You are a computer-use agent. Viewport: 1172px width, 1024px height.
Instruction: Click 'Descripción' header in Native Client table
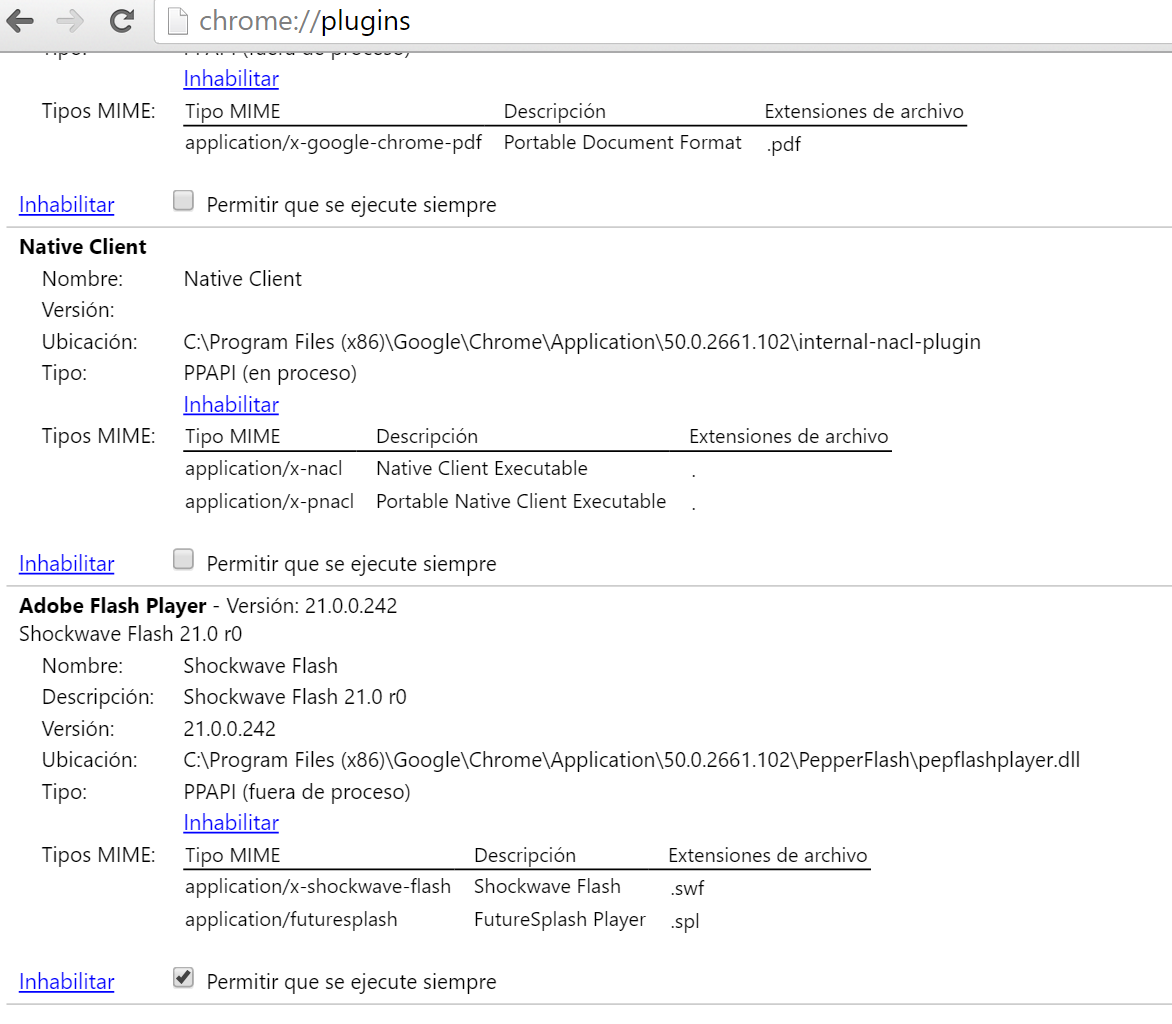click(427, 437)
